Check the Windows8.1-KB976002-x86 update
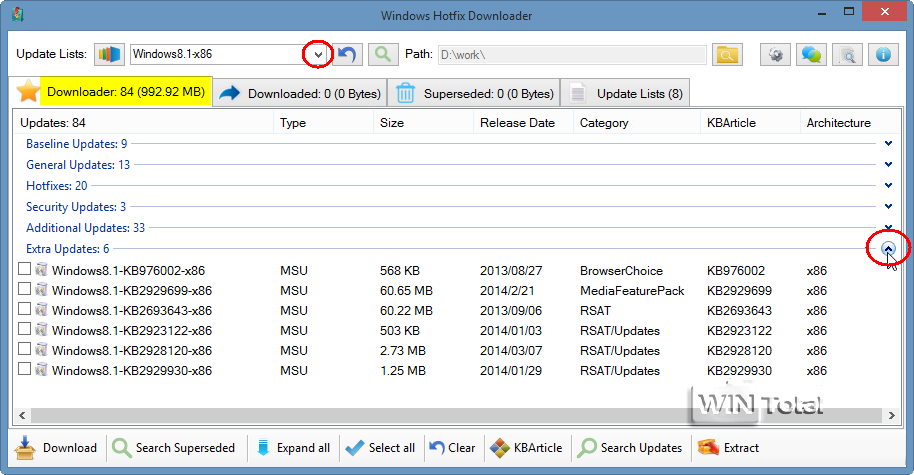Screen dimensions: 914x475 (24, 270)
